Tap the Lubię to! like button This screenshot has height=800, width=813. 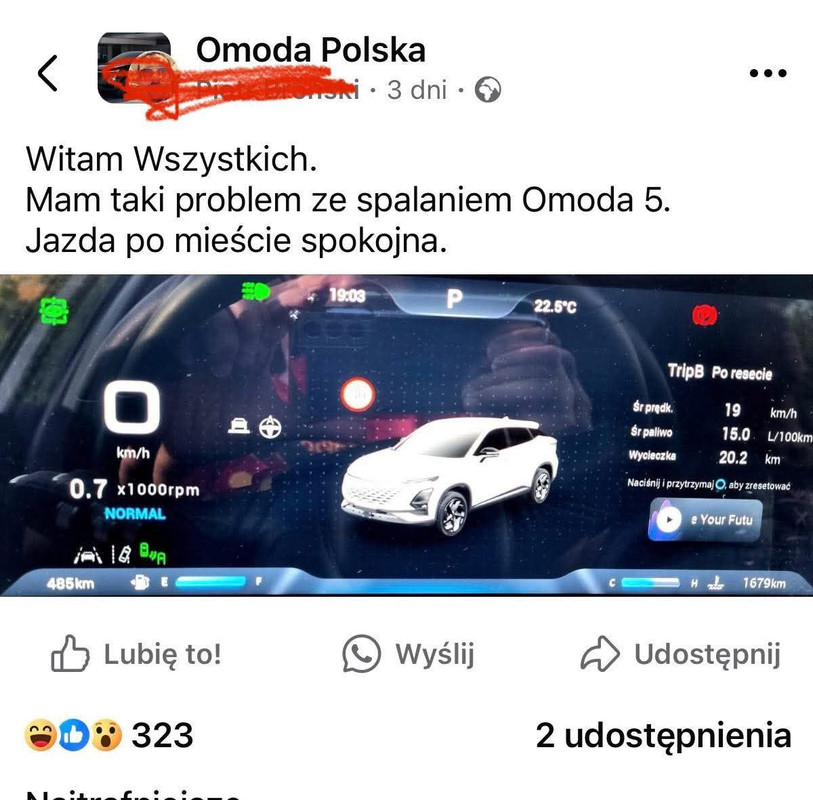tap(136, 653)
